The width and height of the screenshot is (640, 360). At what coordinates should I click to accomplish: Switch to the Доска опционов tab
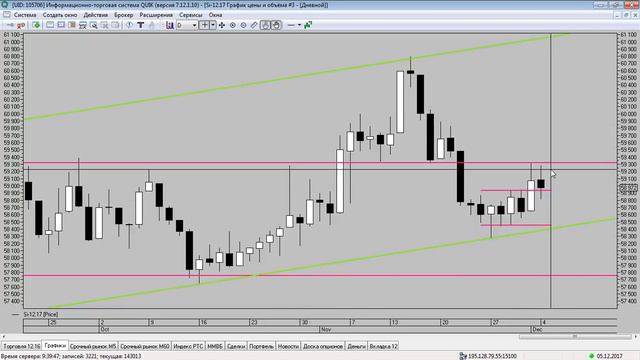(x=323, y=346)
